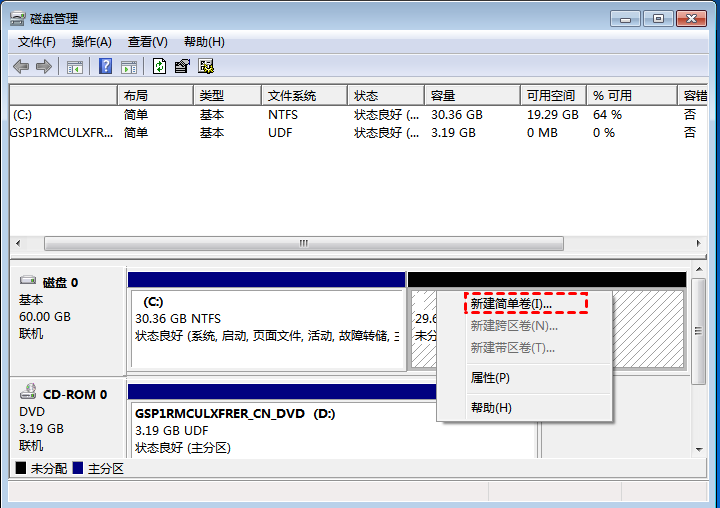Sort by the % 可用 column header
The image size is (720, 508).
click(x=632, y=96)
